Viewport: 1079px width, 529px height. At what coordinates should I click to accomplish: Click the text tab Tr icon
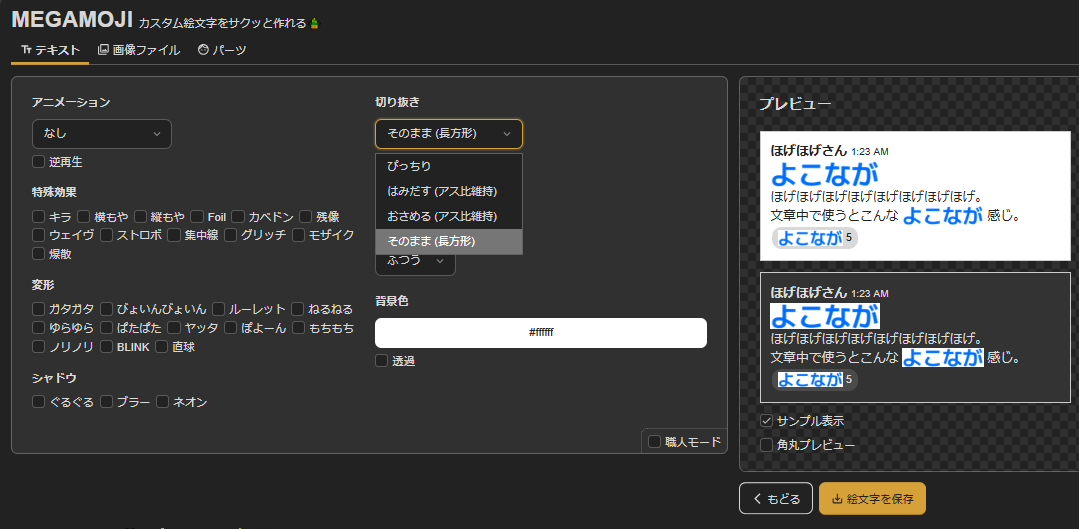pyautogui.click(x=27, y=50)
